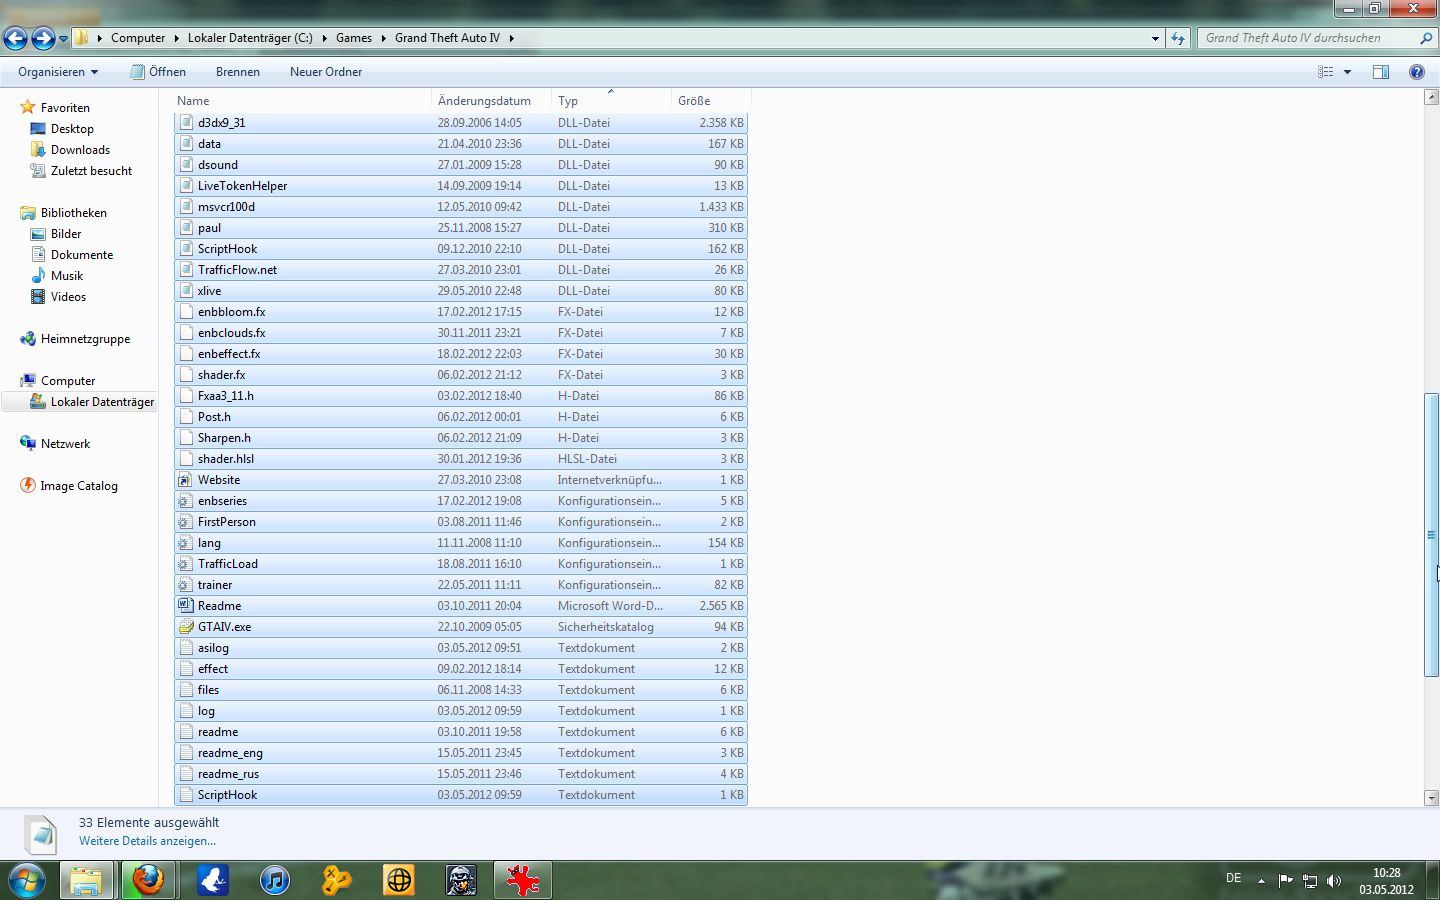
Task: Select Image Catalog in navigation pane
Action: pos(79,486)
